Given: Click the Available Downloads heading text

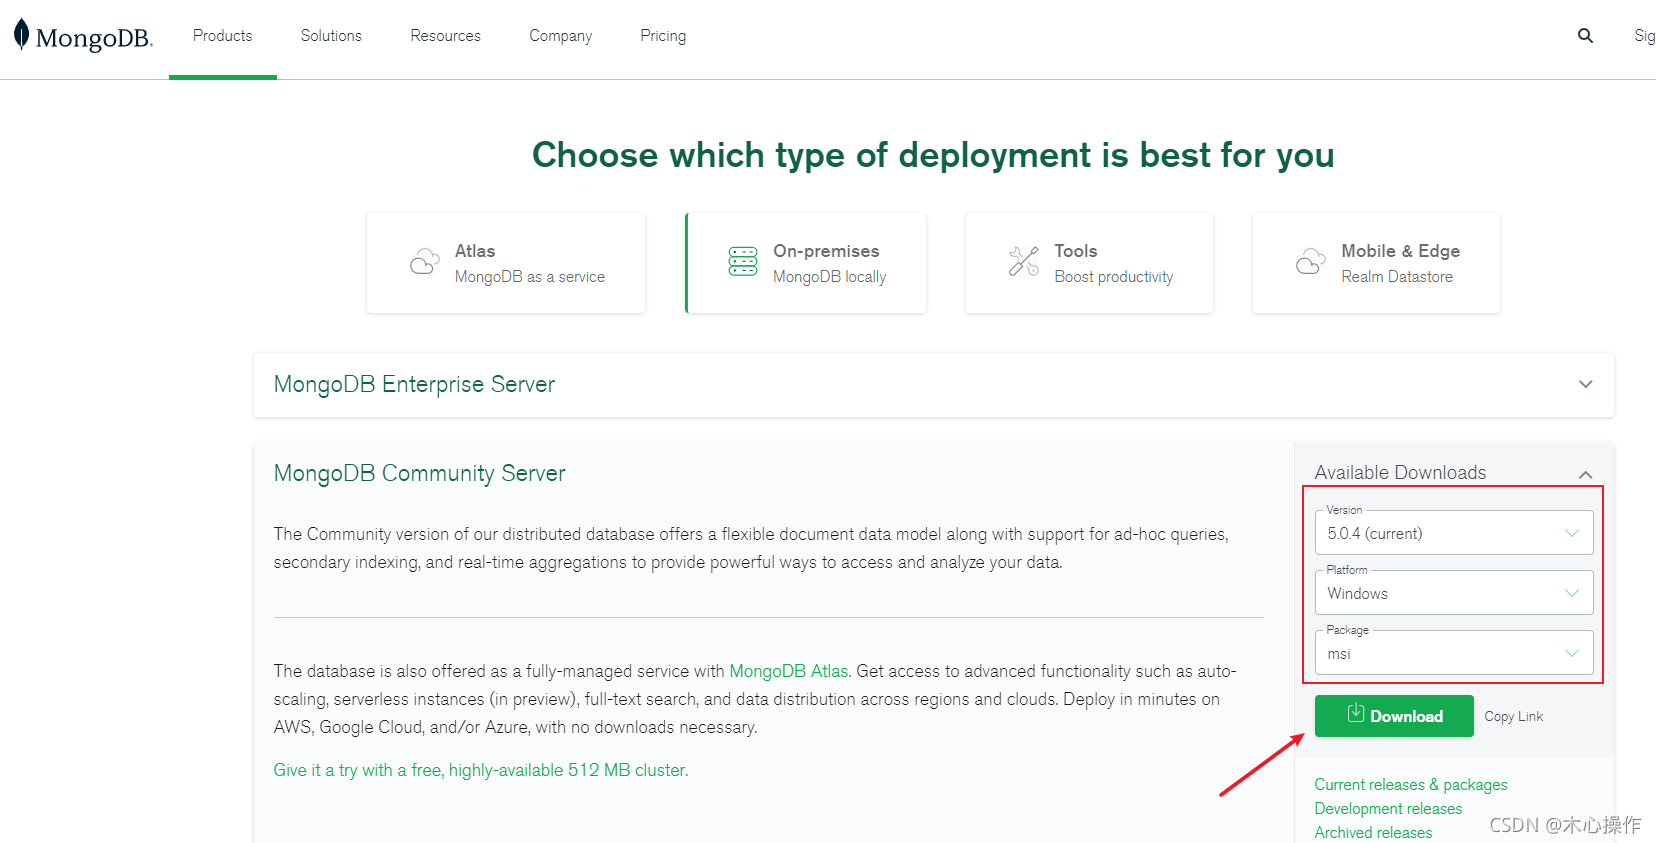Looking at the screenshot, I should [x=1400, y=473].
